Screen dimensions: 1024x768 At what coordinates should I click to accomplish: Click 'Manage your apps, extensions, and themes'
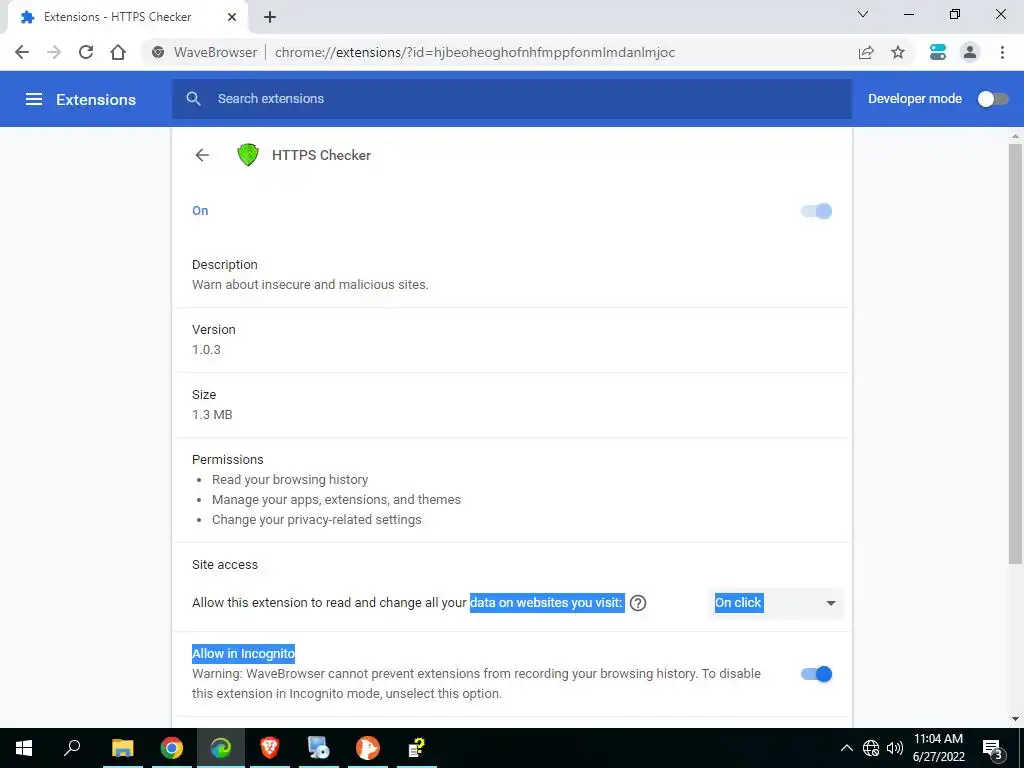click(336, 500)
